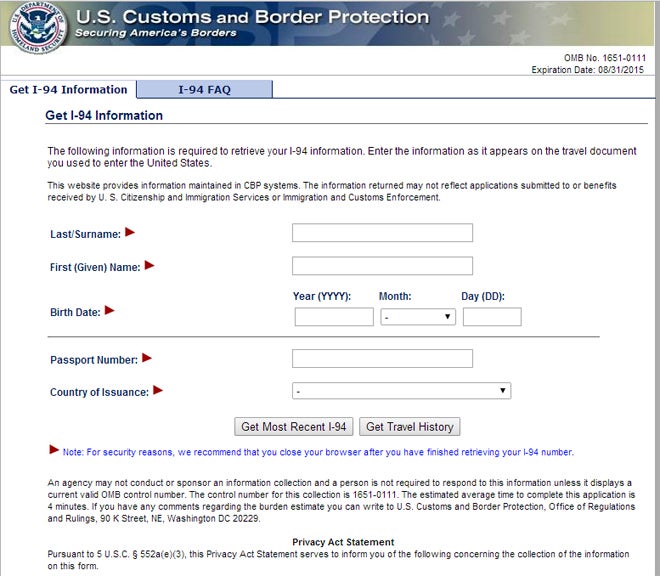Click the birth Day (DD) field
This screenshot has height=576, width=660.
click(492, 317)
